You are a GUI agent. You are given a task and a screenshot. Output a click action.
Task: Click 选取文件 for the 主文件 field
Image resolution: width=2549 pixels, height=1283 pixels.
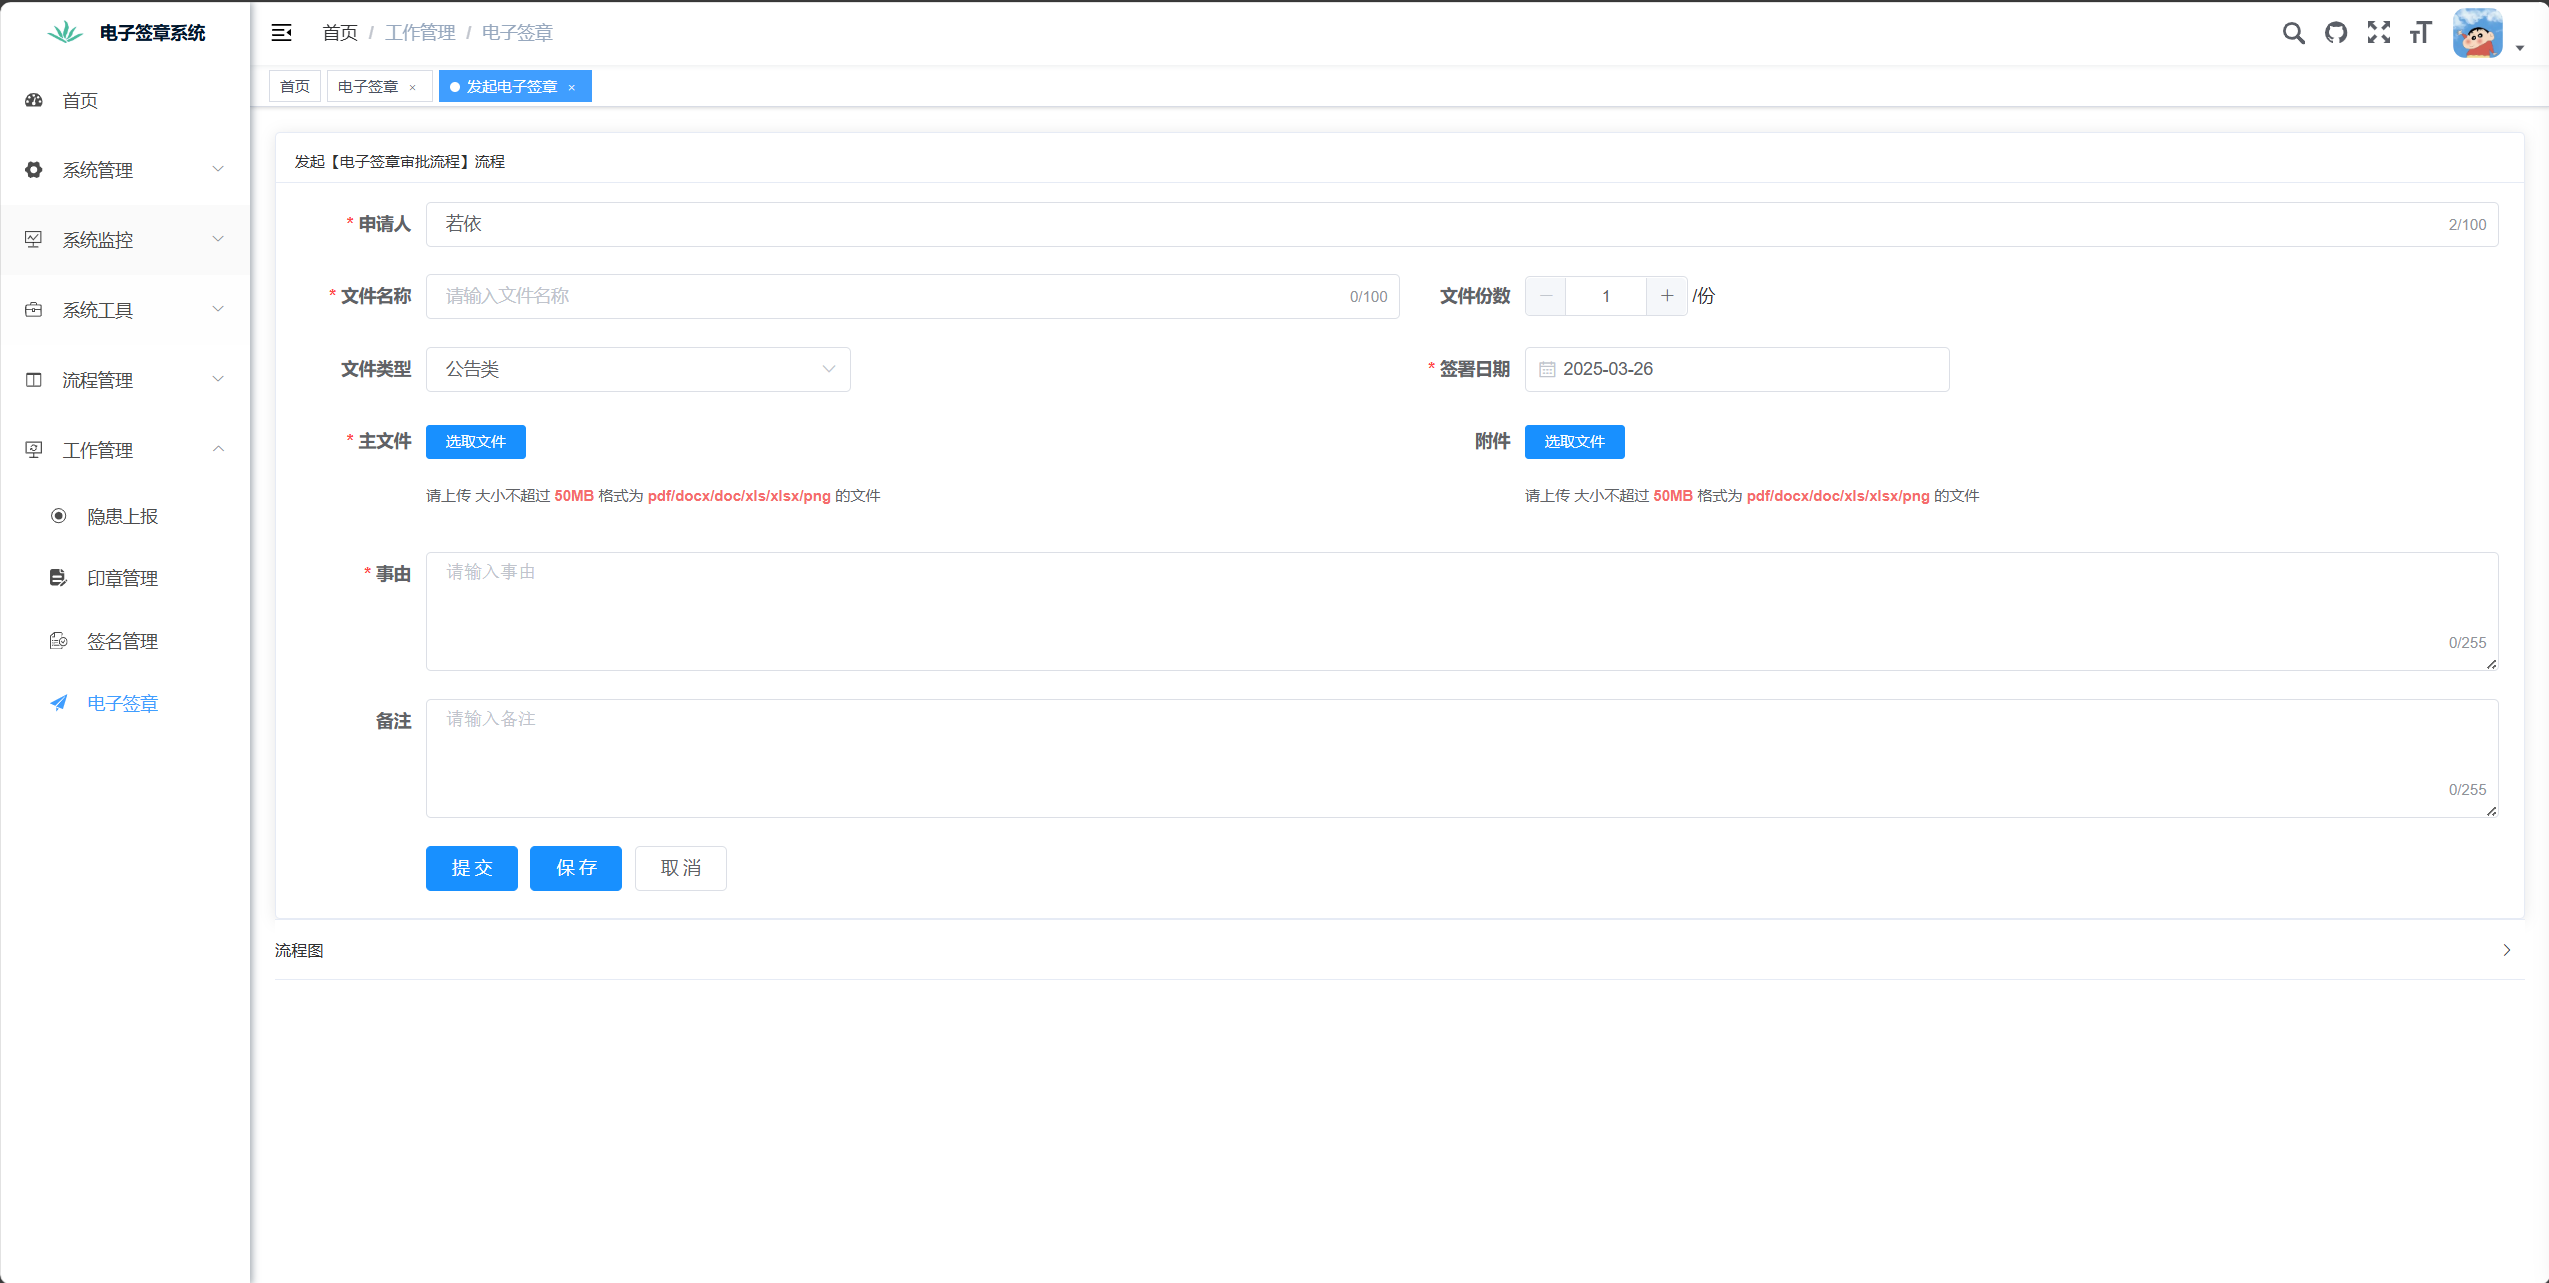[x=475, y=441]
